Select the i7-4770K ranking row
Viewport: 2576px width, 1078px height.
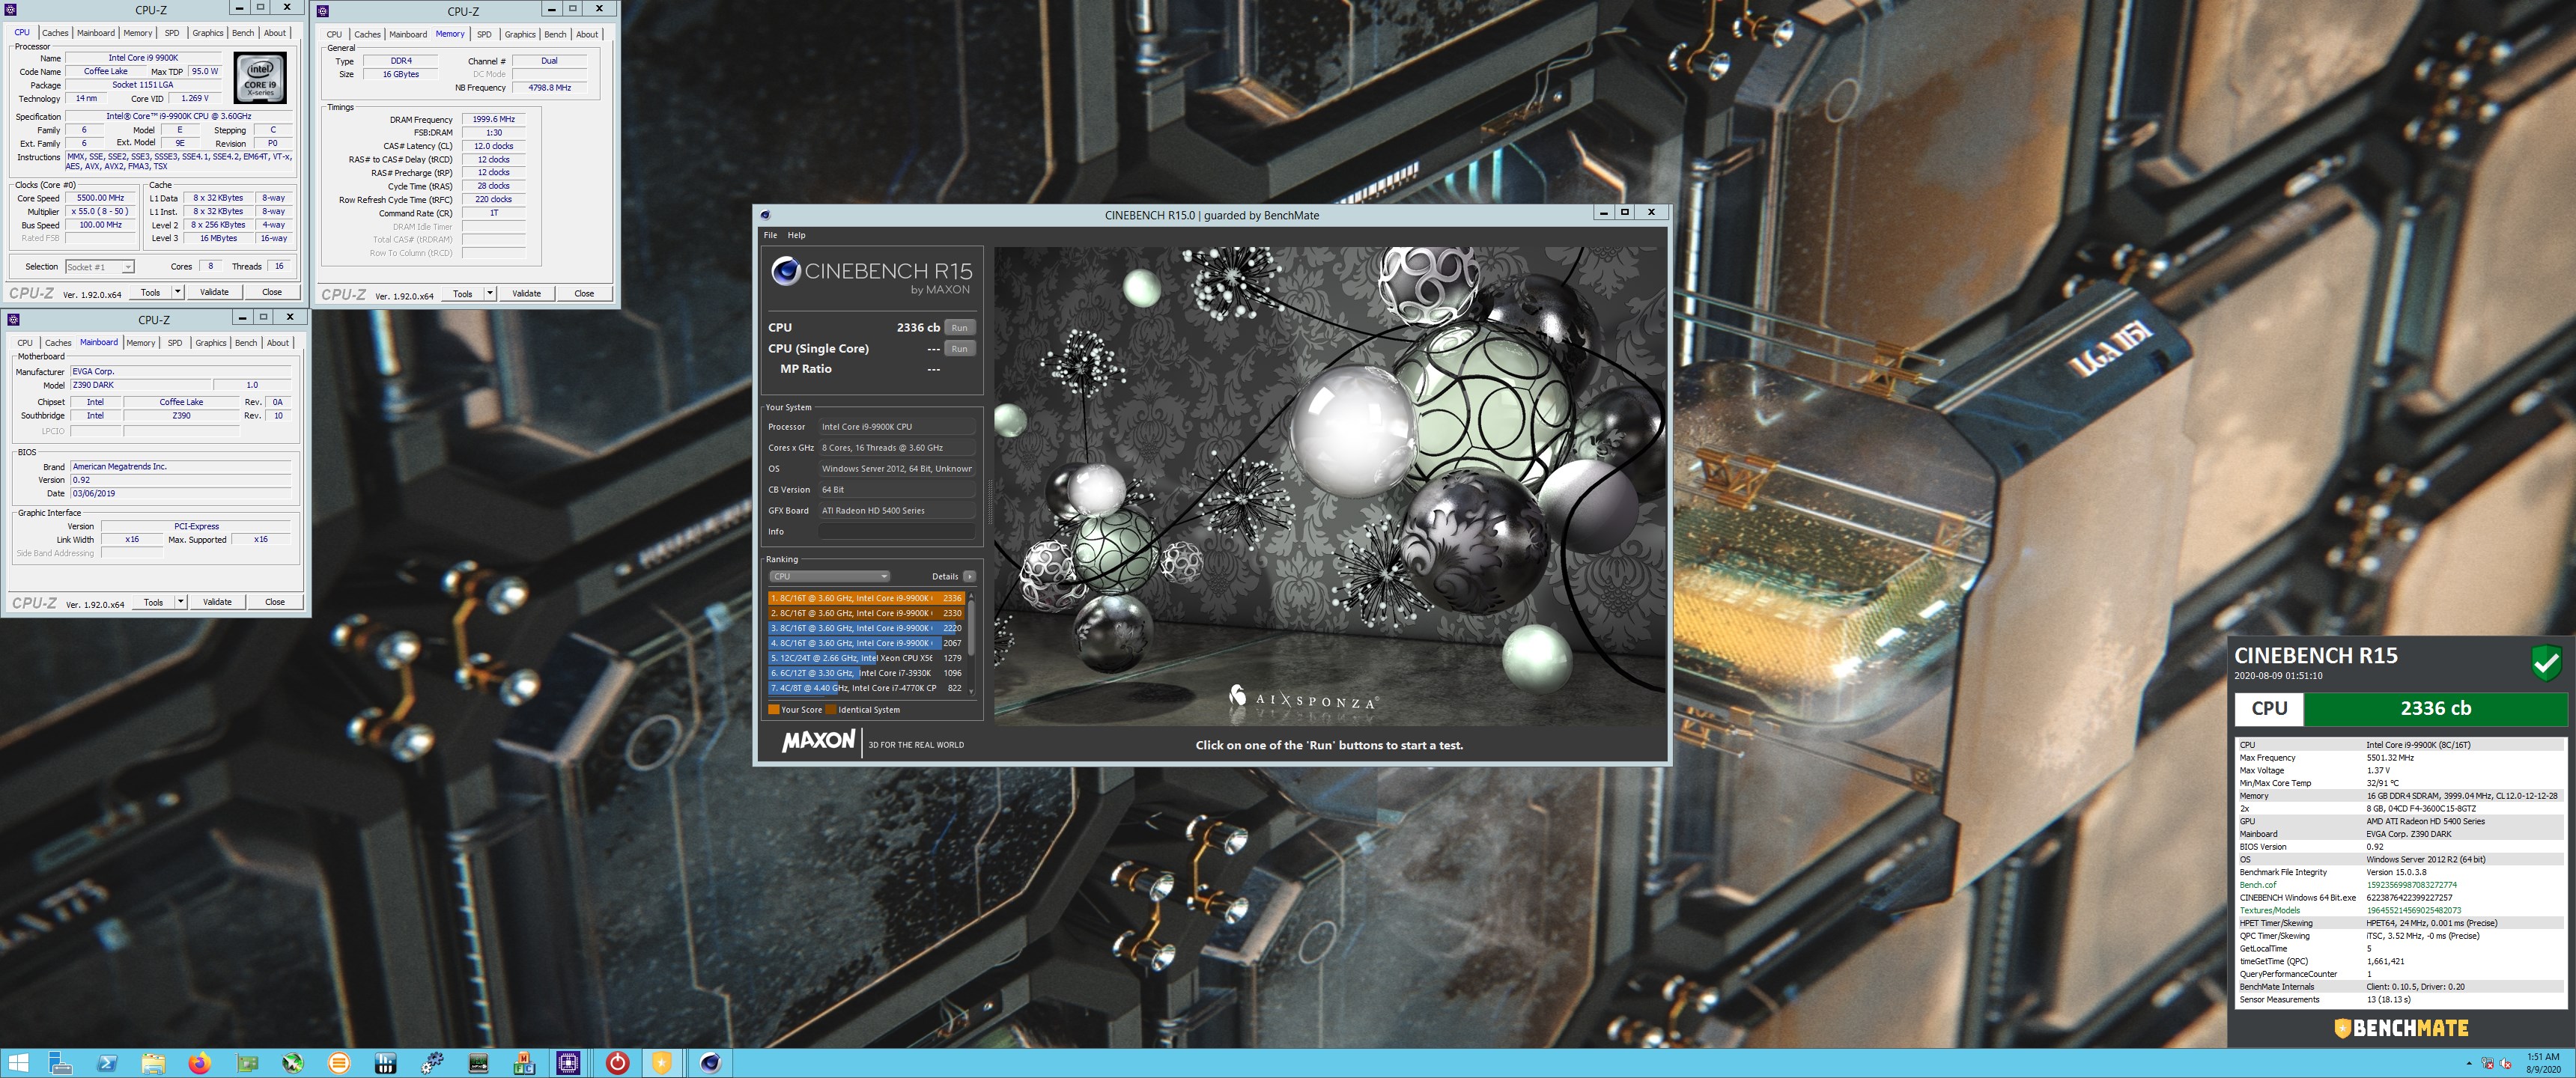pyautogui.click(x=866, y=688)
